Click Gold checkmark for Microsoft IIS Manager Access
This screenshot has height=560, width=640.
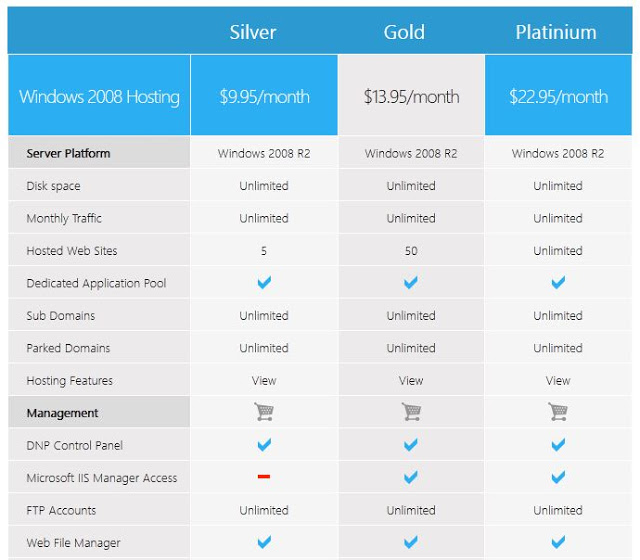tap(411, 477)
